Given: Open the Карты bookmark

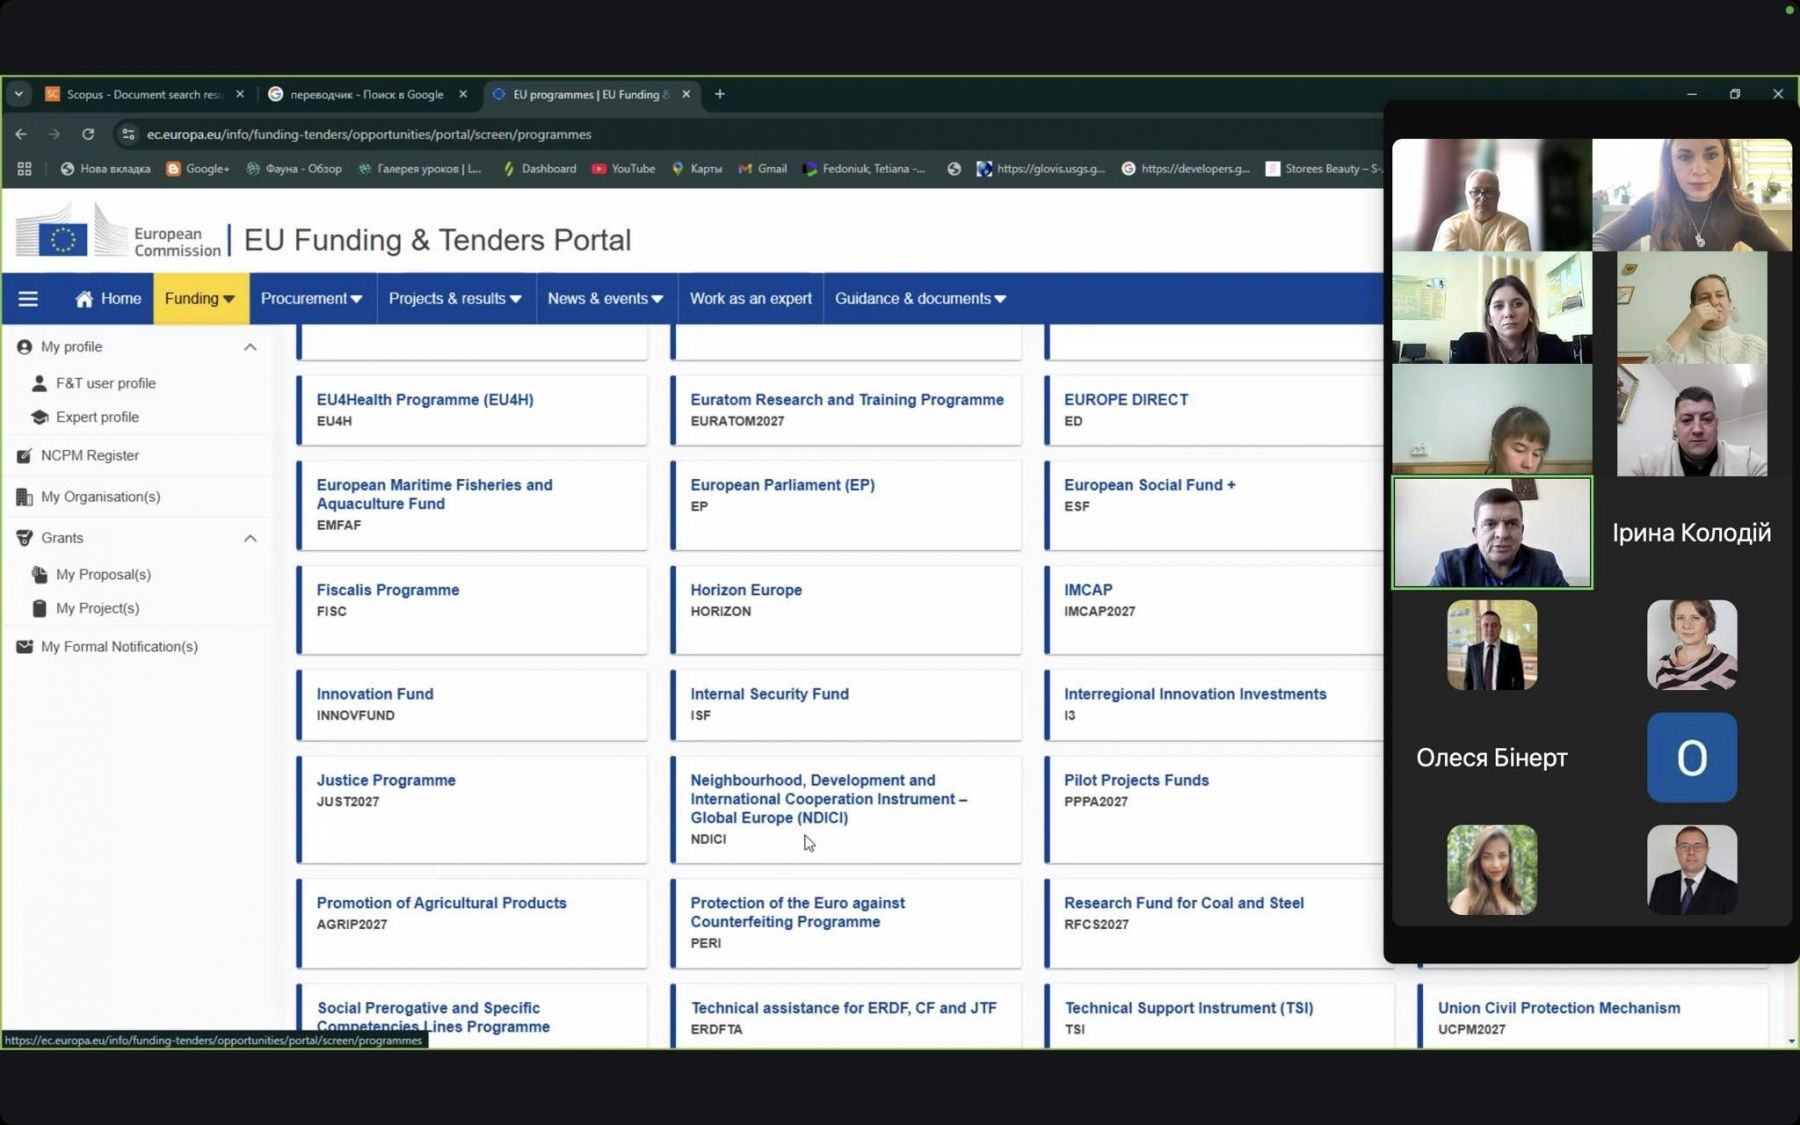Looking at the screenshot, I should (697, 169).
